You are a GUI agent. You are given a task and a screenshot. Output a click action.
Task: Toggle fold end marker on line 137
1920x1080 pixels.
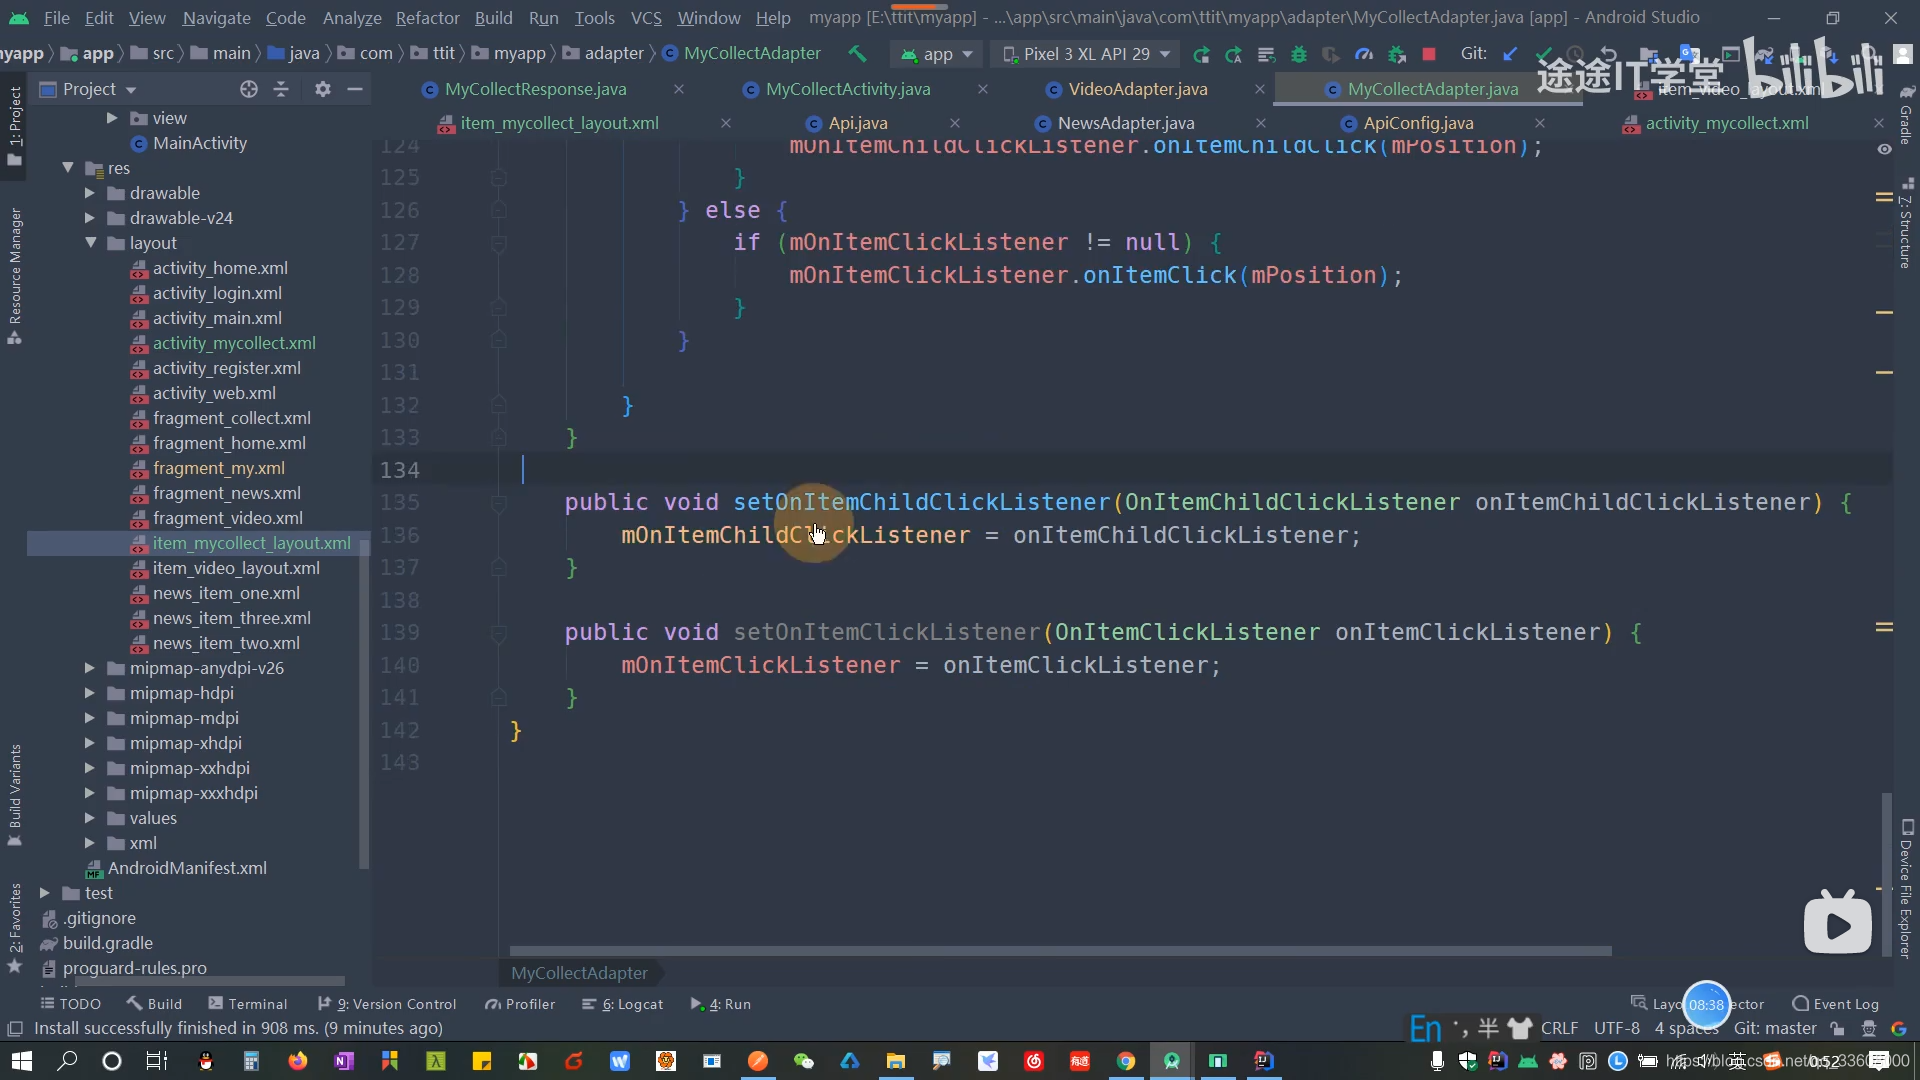(498, 567)
